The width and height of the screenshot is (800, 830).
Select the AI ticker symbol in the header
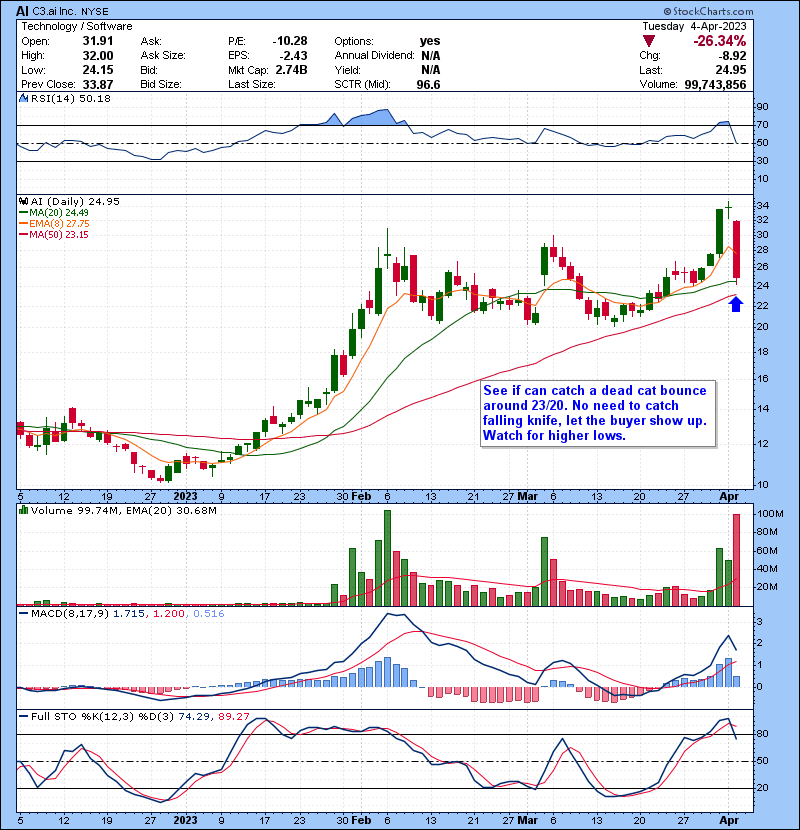(x=22, y=11)
